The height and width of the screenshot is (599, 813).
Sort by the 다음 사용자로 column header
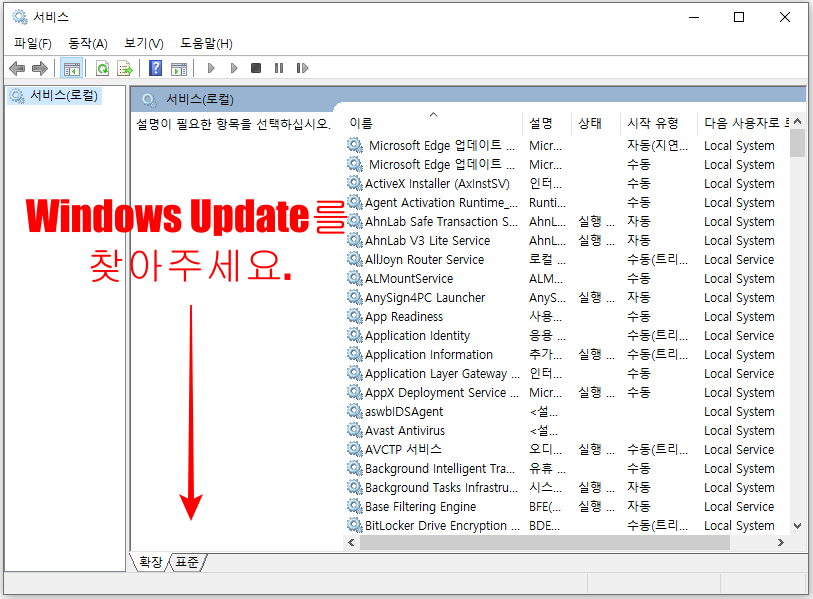click(744, 123)
